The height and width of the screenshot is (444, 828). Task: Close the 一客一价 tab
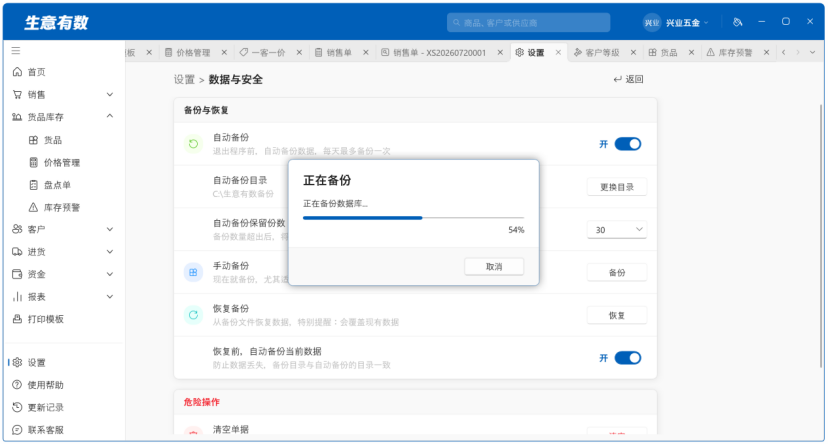[299, 52]
